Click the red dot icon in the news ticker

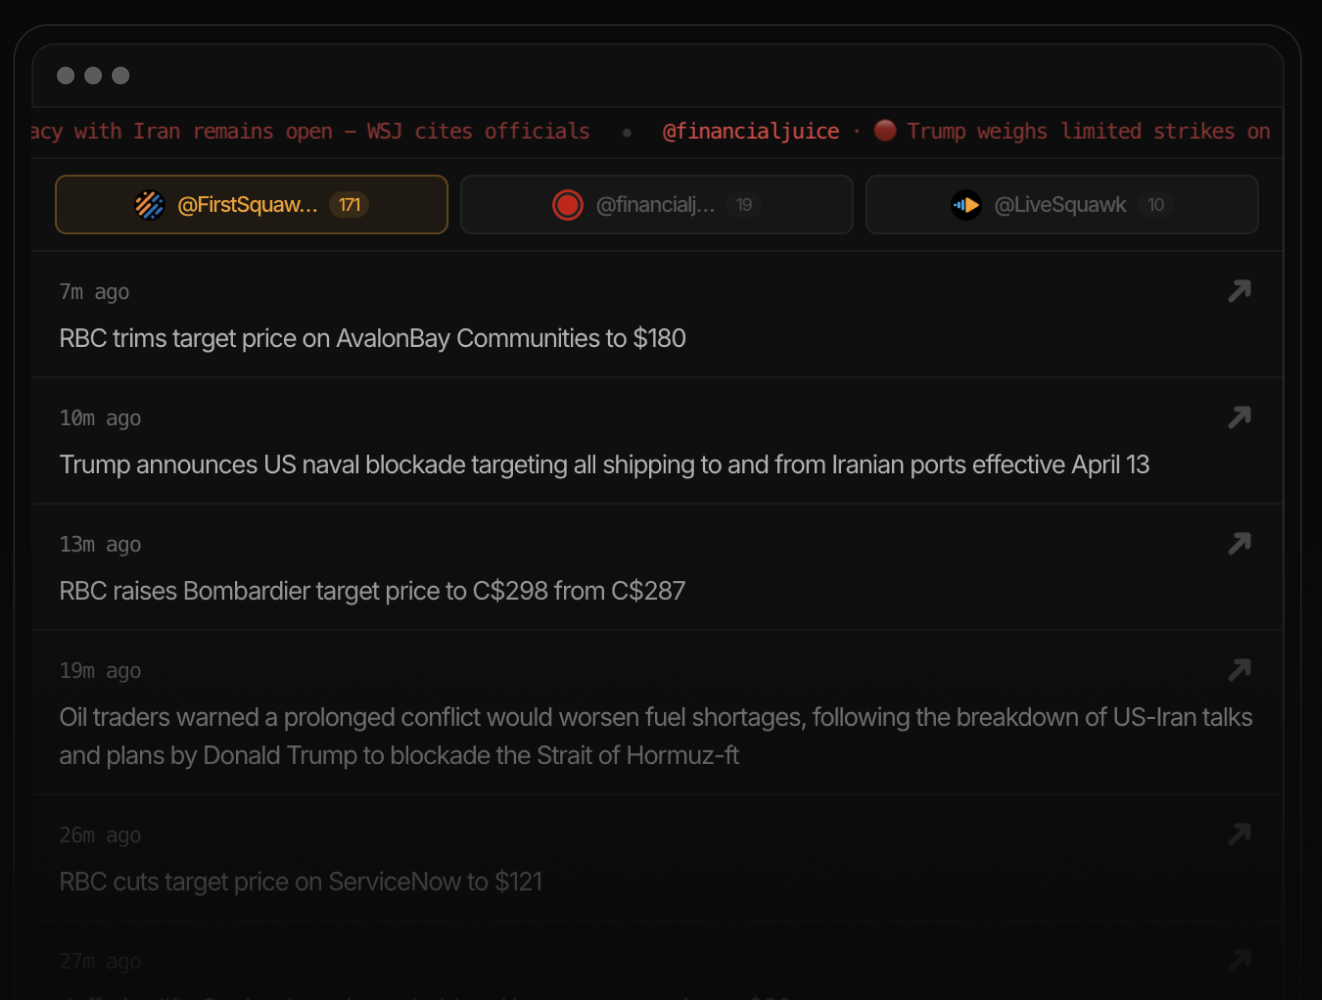coord(884,130)
